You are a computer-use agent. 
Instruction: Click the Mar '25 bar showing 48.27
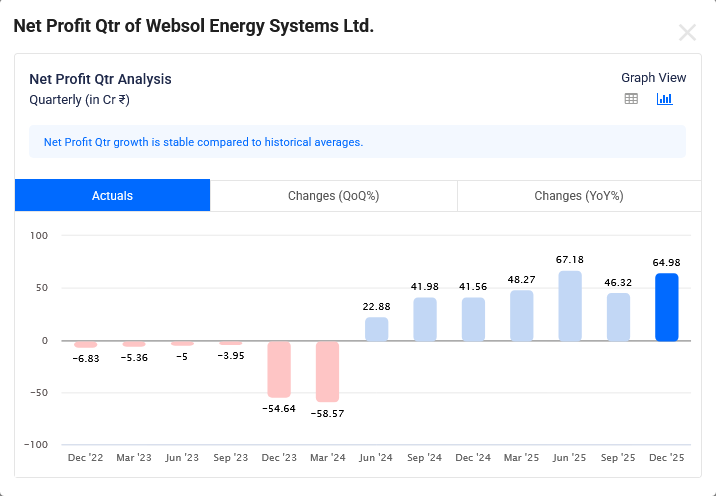521,316
